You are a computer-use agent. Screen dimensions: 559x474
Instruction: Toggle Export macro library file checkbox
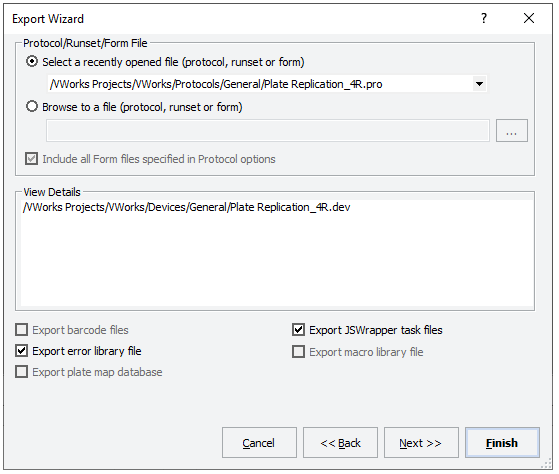[298, 352]
